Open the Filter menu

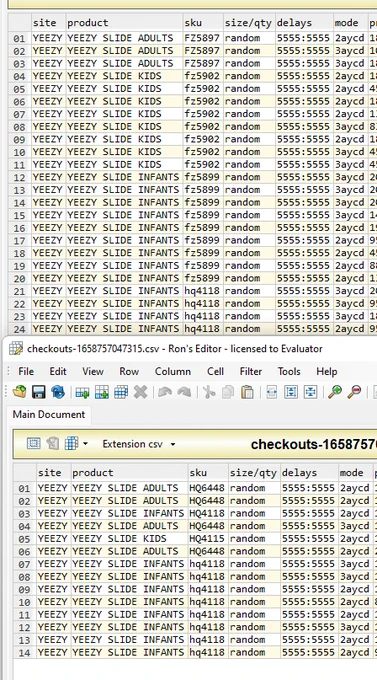[x=251, y=371]
